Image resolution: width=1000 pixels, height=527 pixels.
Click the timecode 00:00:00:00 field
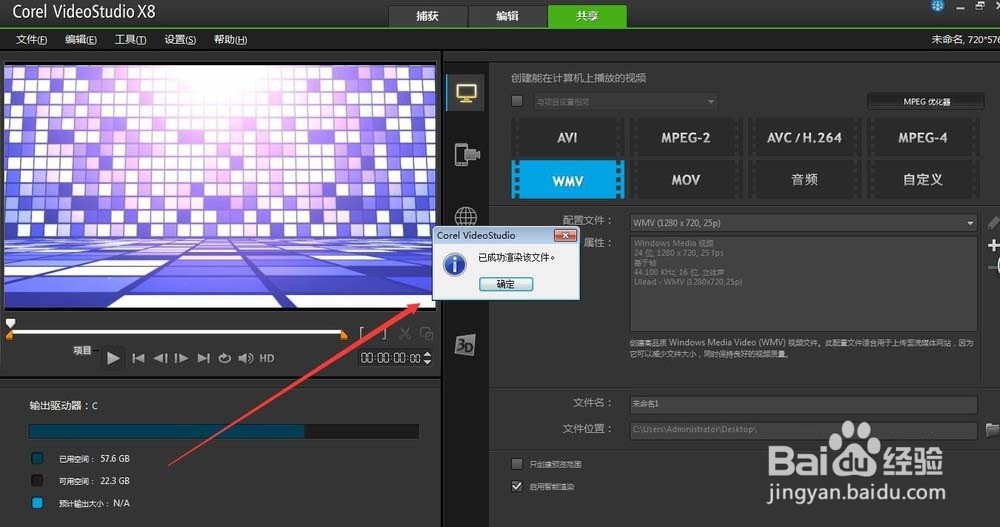pos(390,358)
